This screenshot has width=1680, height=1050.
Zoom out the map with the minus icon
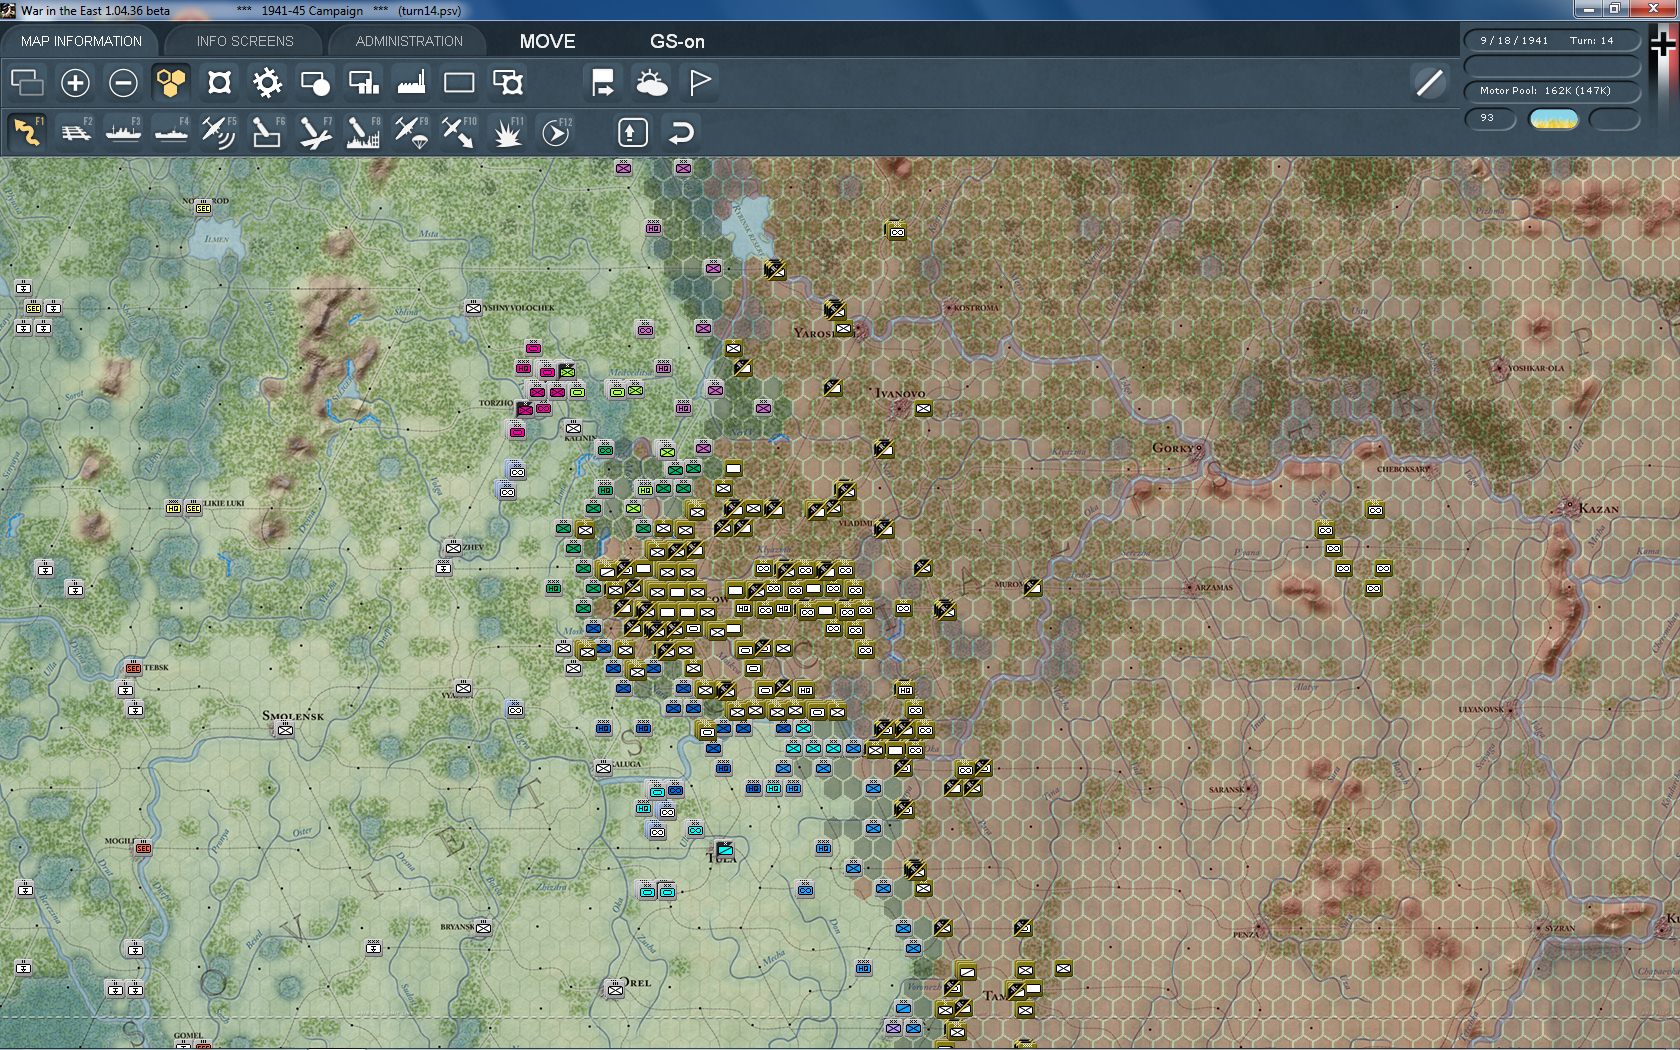coord(123,82)
